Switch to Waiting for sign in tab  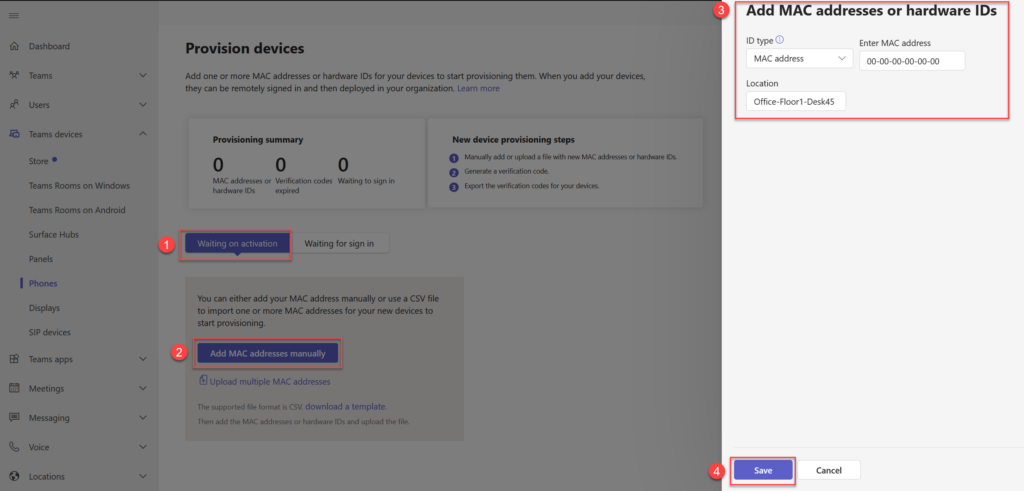340,244
